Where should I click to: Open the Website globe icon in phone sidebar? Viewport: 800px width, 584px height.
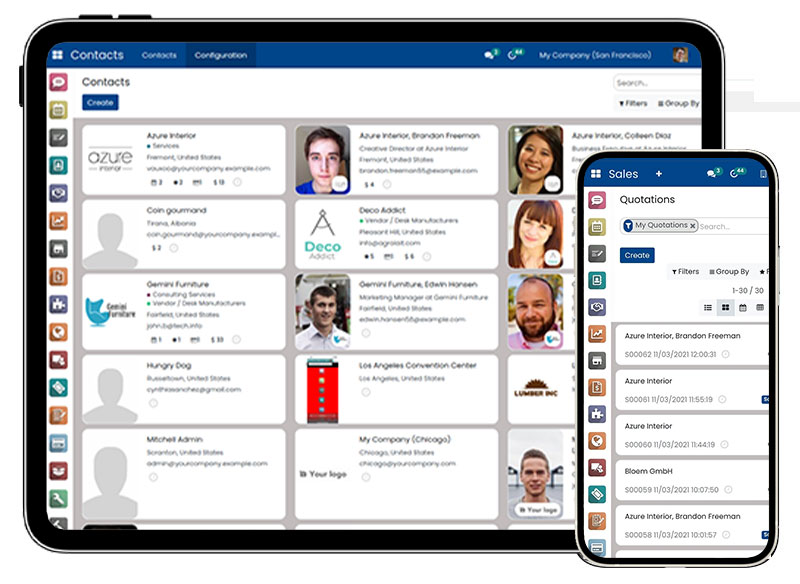click(x=597, y=440)
